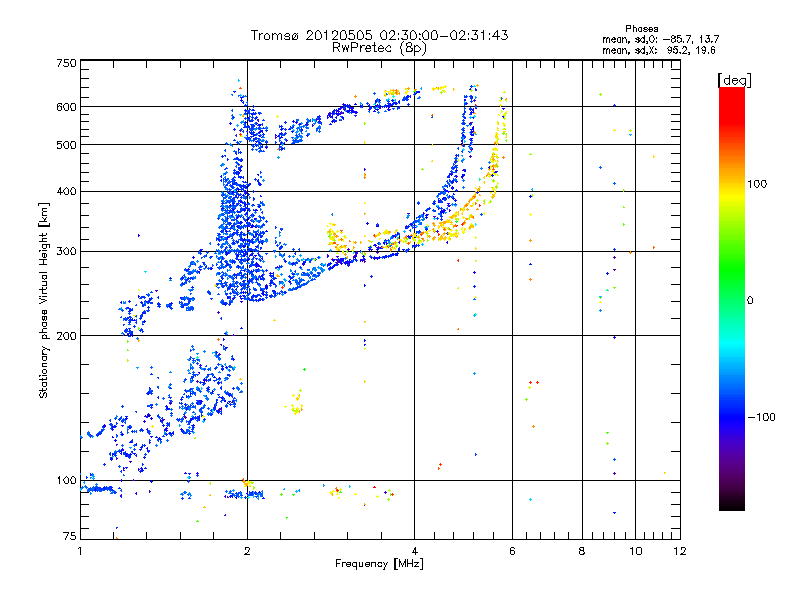Click the x-axis label '10'

coord(635,551)
